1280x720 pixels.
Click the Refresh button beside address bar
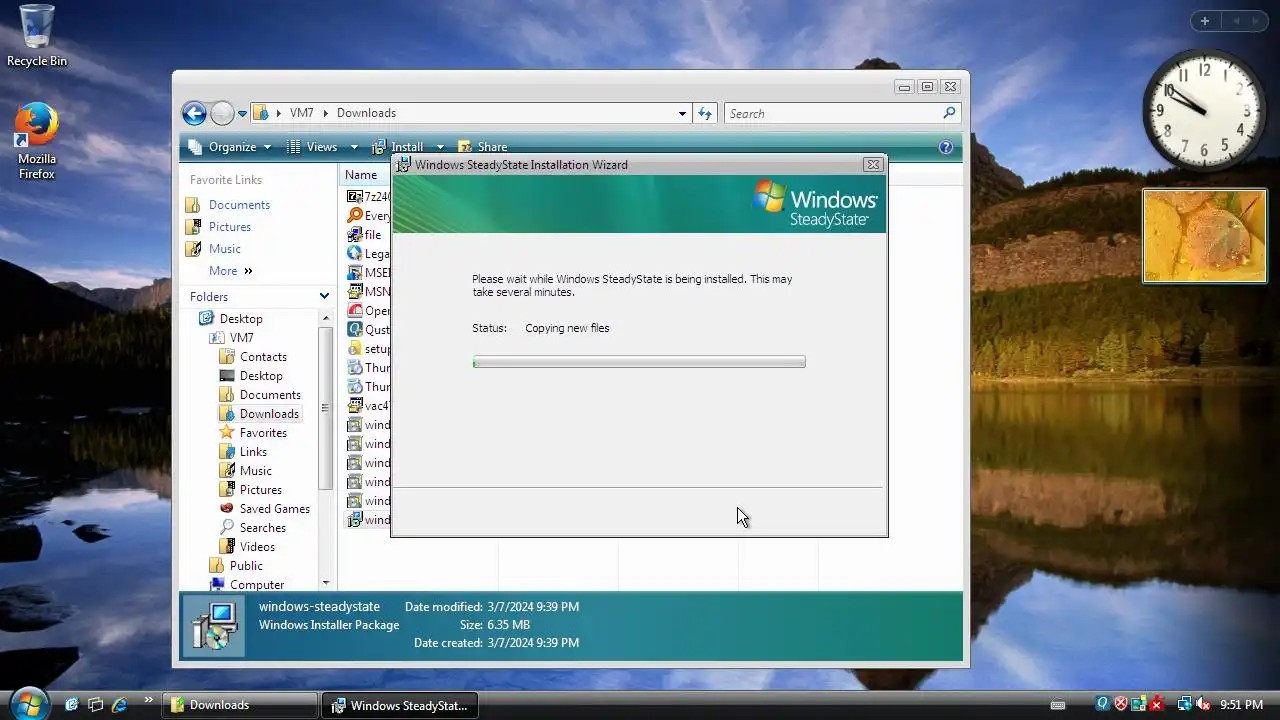[x=705, y=114]
